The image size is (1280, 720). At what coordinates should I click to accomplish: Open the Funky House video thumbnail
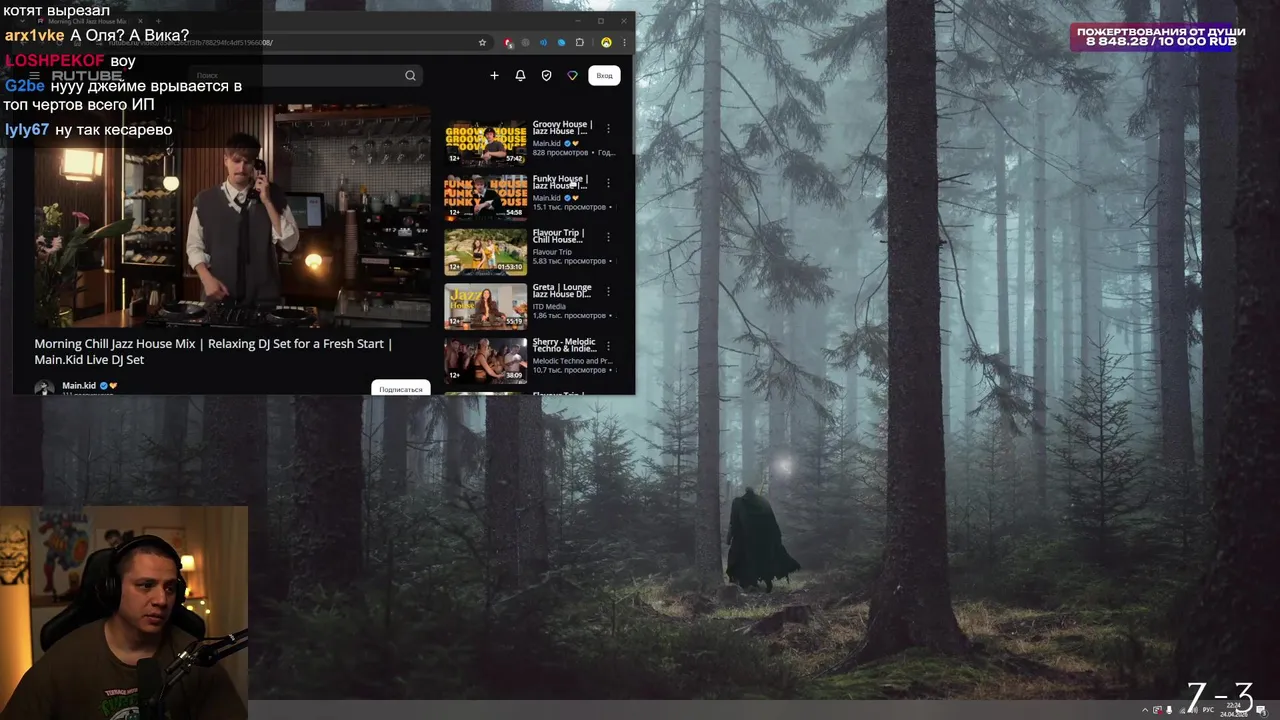click(485, 197)
